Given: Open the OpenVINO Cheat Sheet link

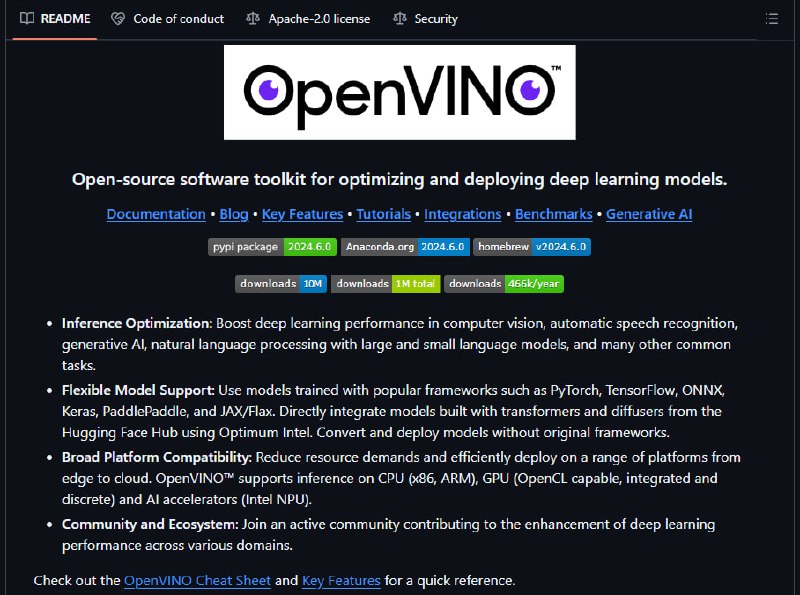Looking at the screenshot, I should [197, 581].
